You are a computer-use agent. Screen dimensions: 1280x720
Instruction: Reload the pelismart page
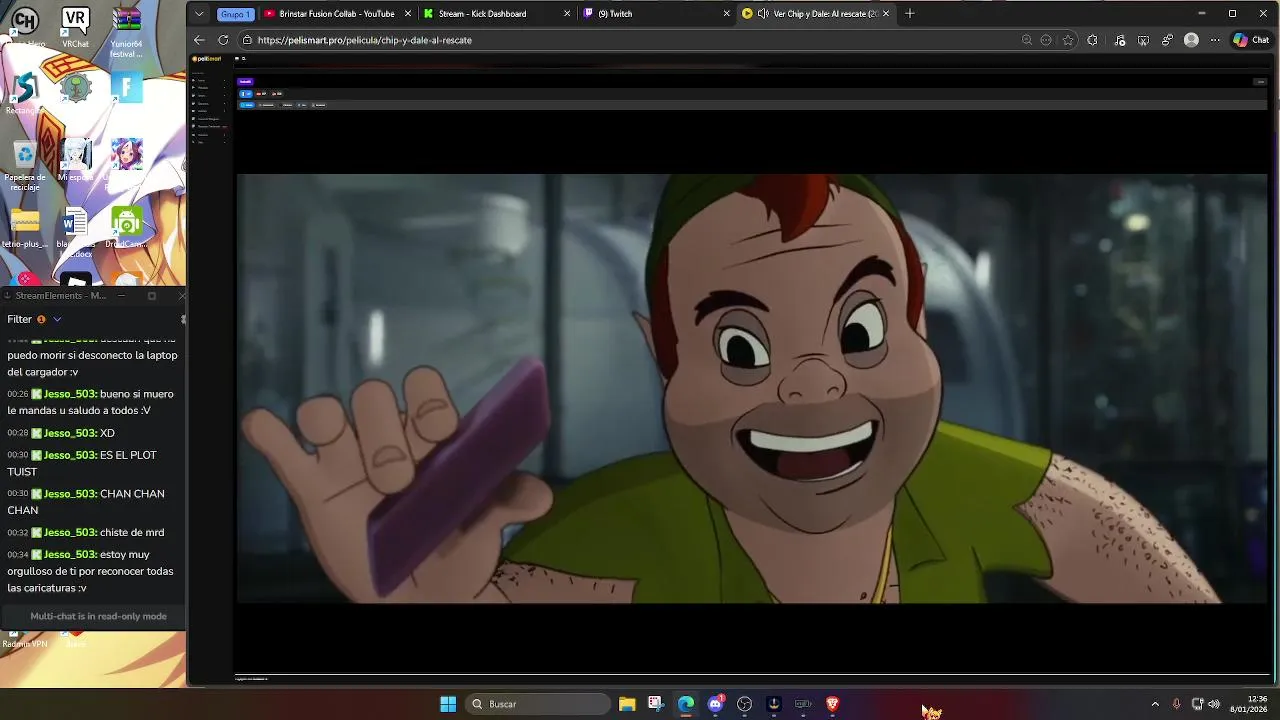click(x=223, y=40)
